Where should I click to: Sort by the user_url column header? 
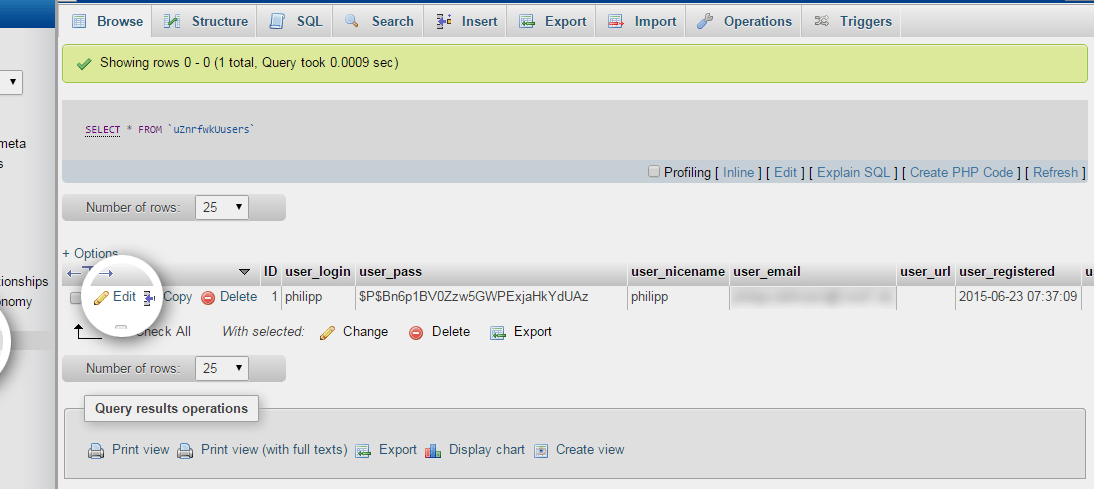[x=925, y=272]
